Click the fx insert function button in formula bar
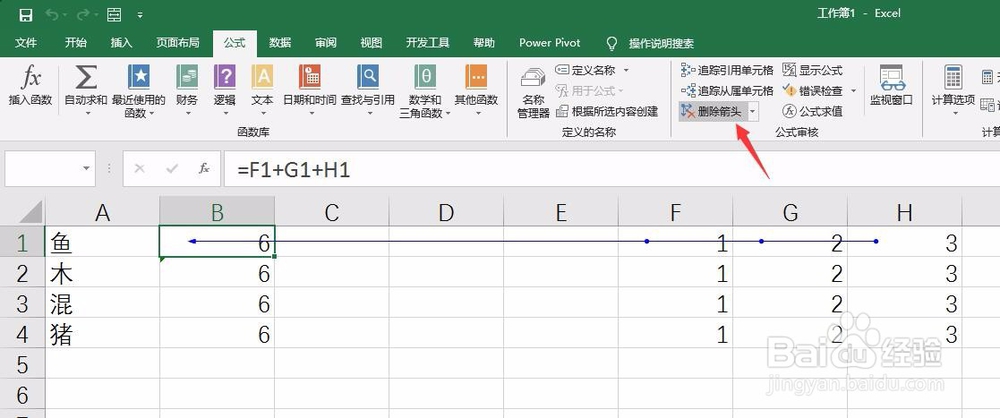The height and width of the screenshot is (418, 1000). pyautogui.click(x=204, y=168)
